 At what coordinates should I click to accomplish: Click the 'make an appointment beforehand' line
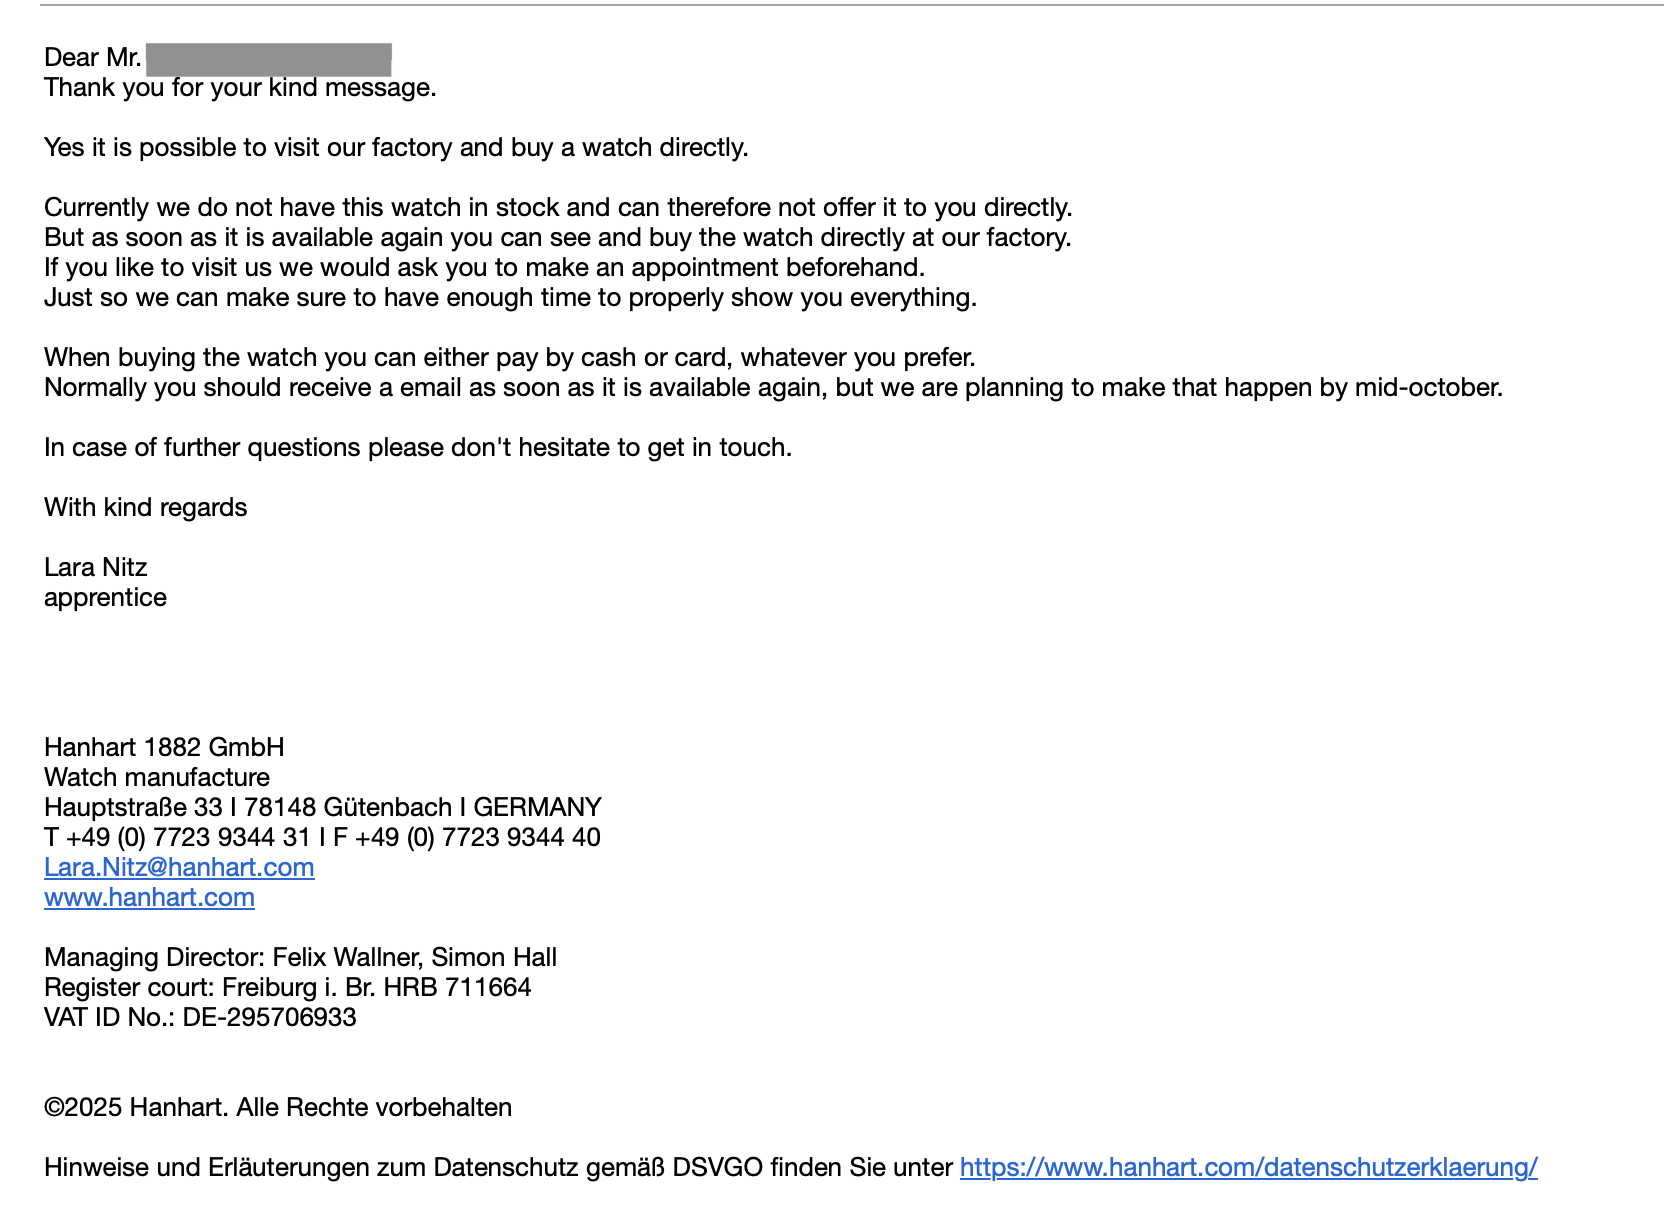(x=484, y=268)
